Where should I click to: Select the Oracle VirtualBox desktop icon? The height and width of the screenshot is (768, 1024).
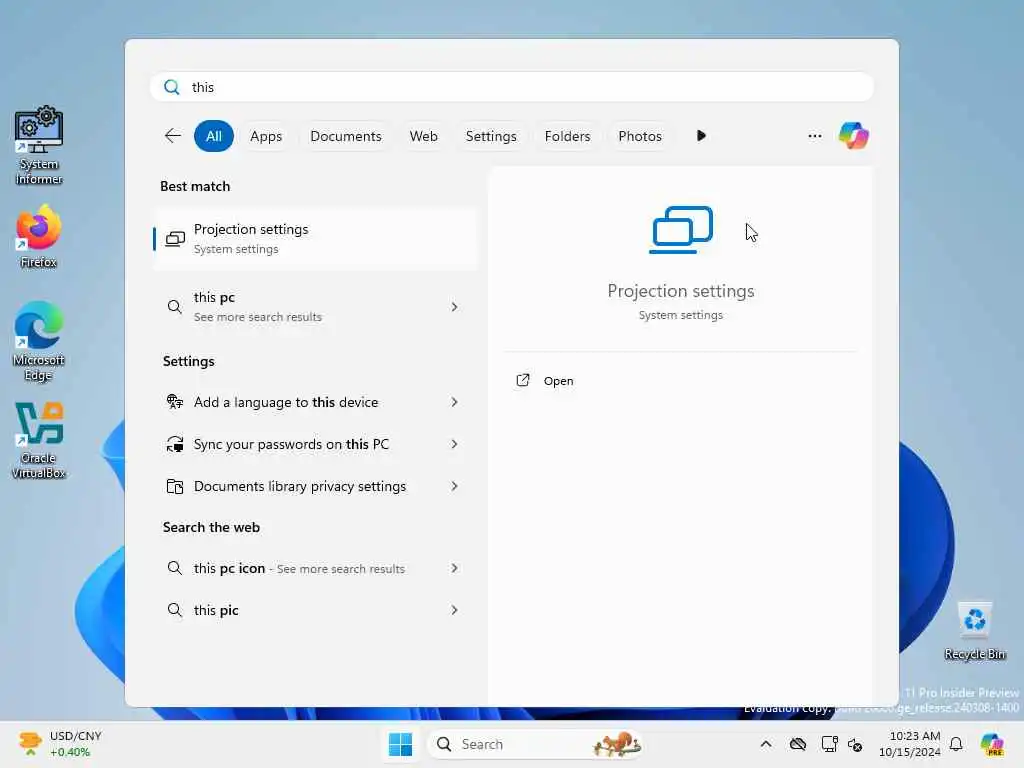pyautogui.click(x=39, y=440)
